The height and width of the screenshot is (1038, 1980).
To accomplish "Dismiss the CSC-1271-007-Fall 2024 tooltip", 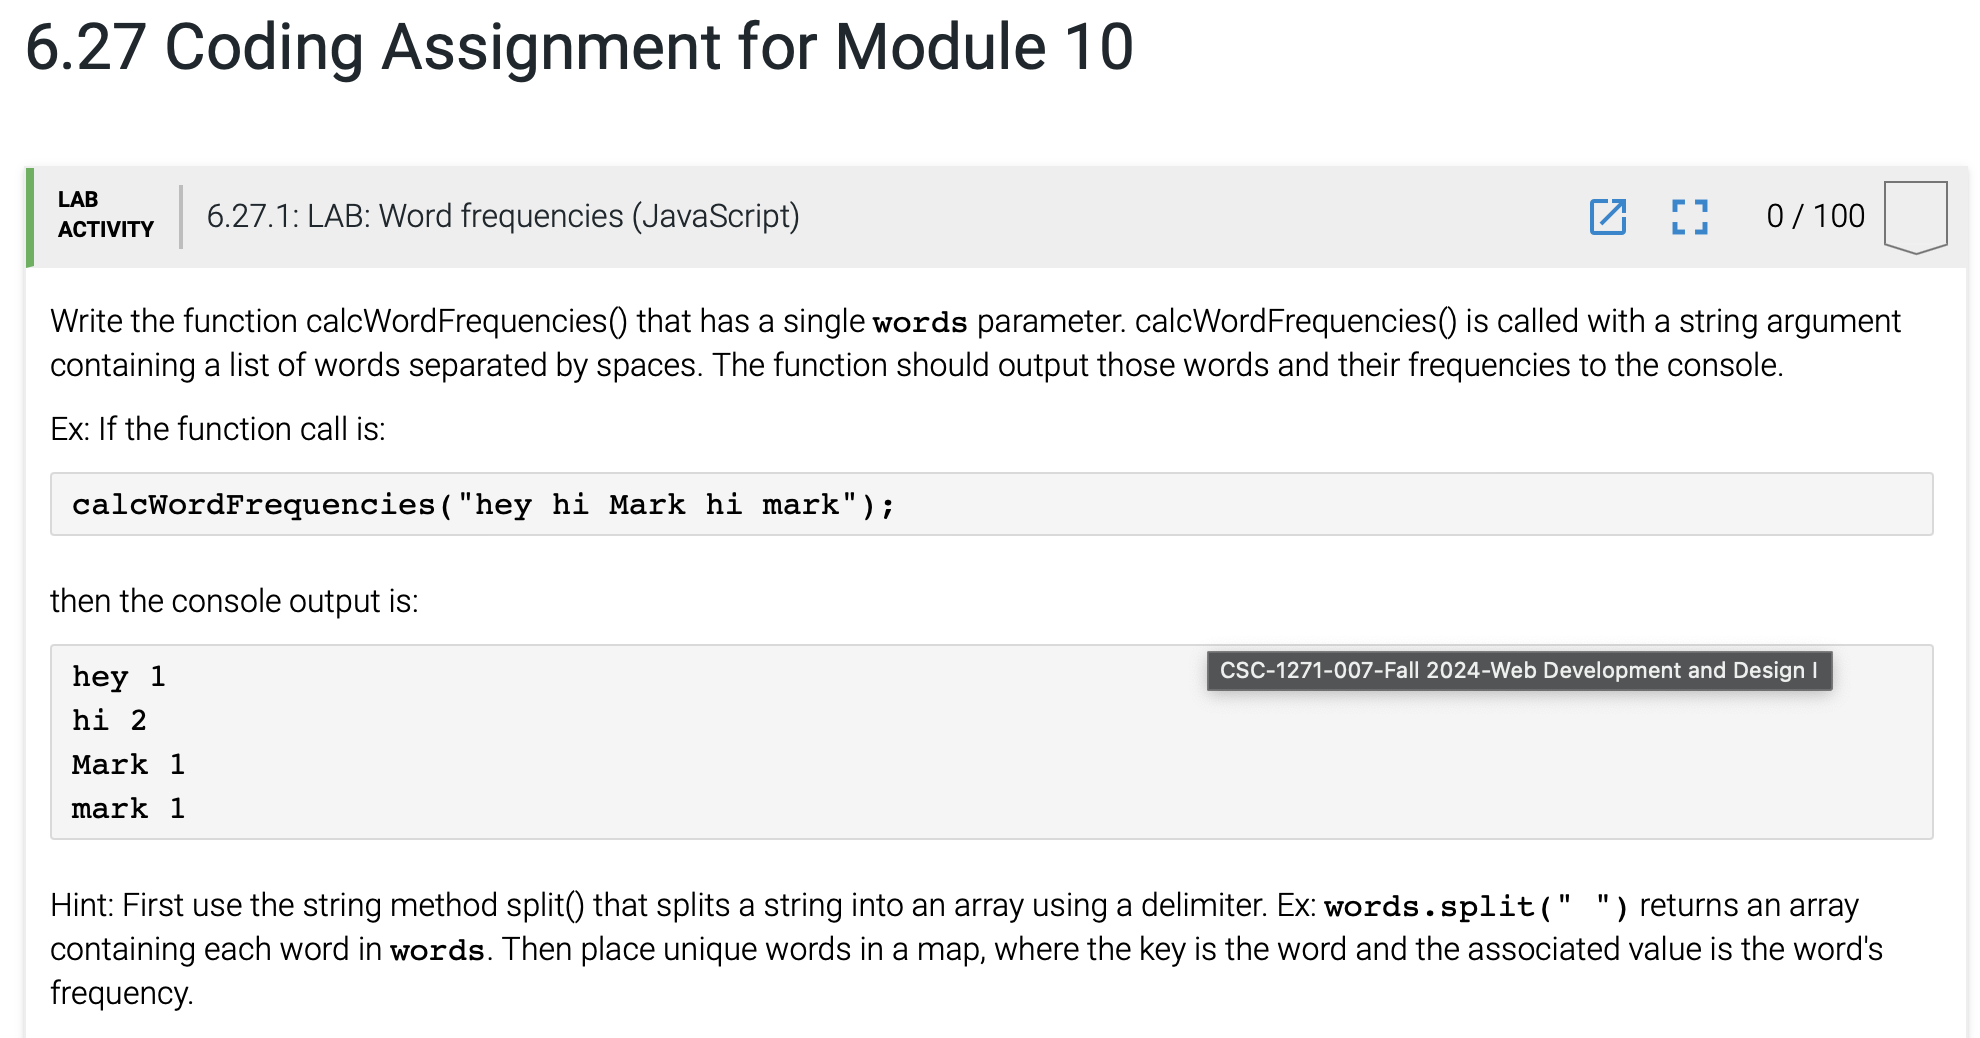I will click(x=1518, y=670).
